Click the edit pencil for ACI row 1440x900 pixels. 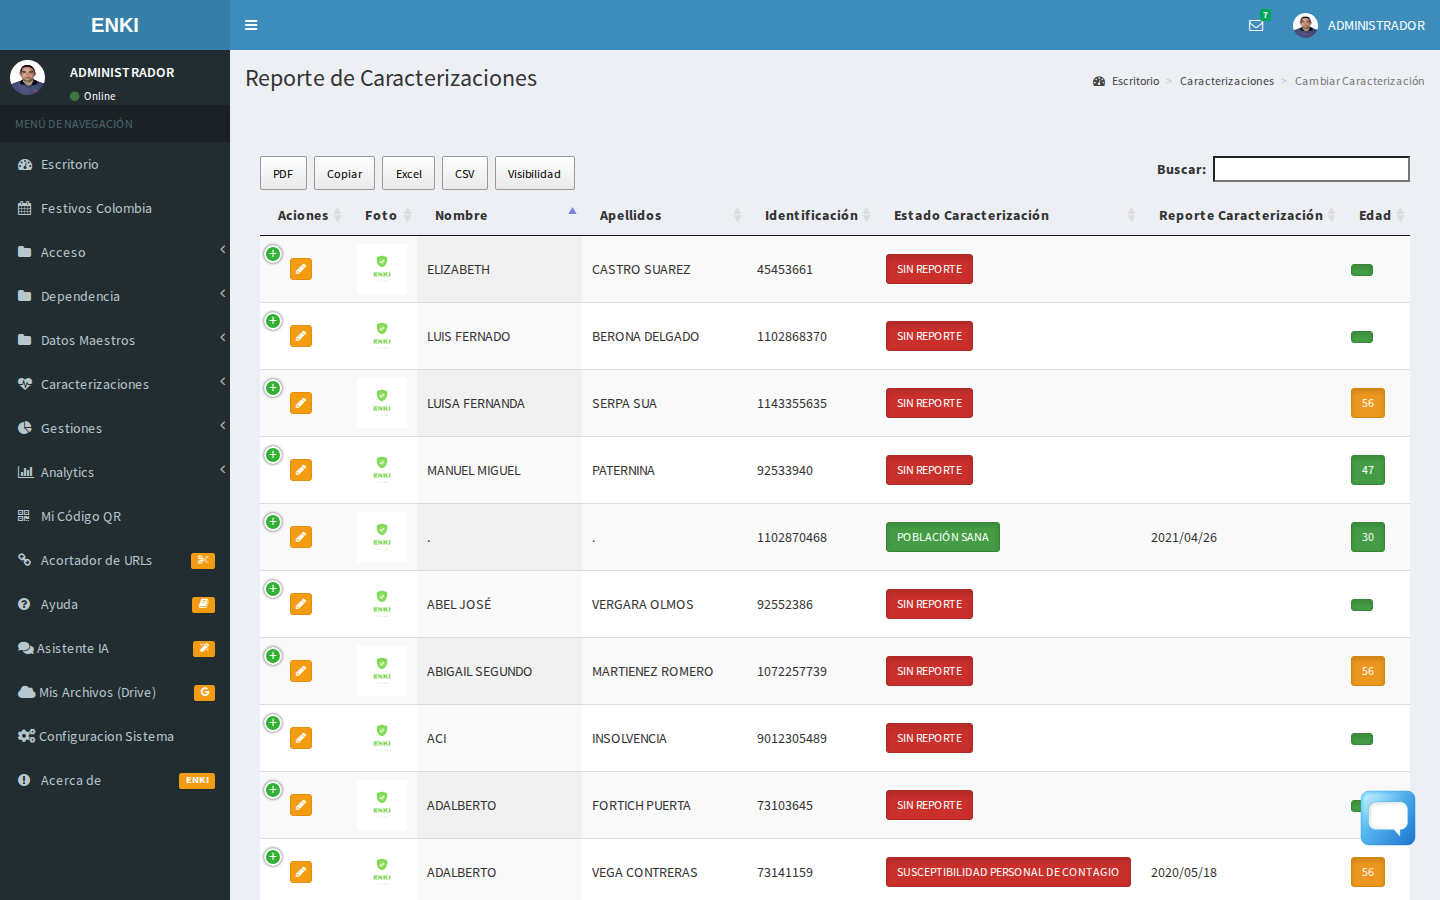tap(301, 738)
